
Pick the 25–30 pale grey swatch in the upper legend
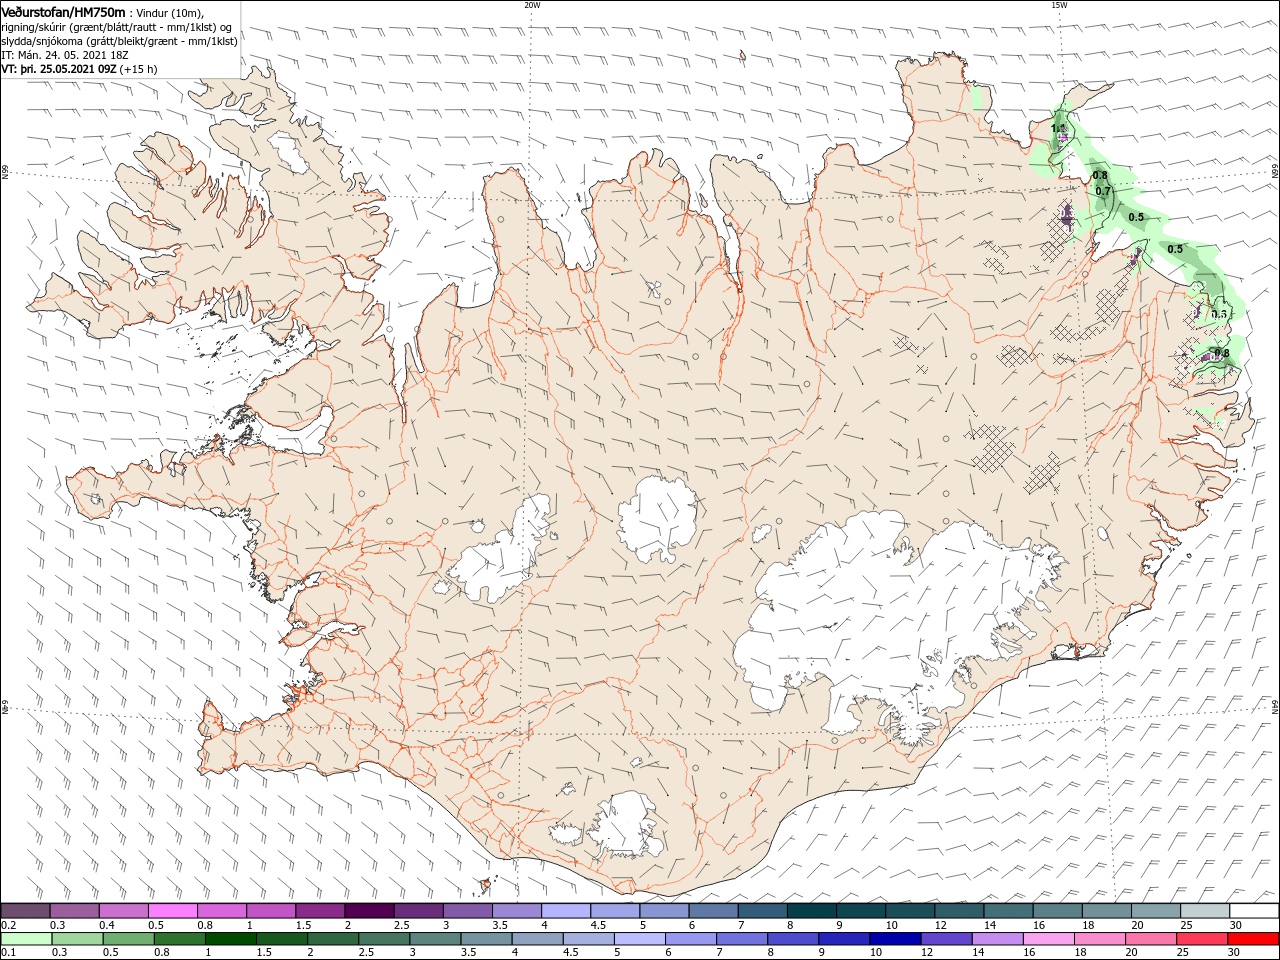pyautogui.click(x=1205, y=911)
